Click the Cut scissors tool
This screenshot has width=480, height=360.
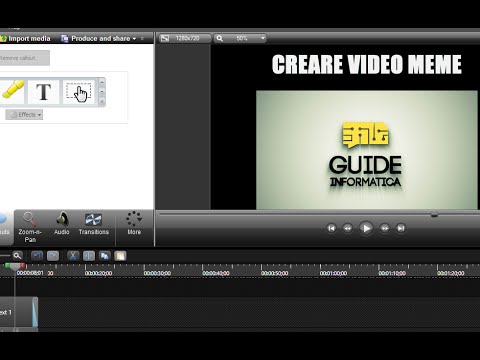[73, 256]
